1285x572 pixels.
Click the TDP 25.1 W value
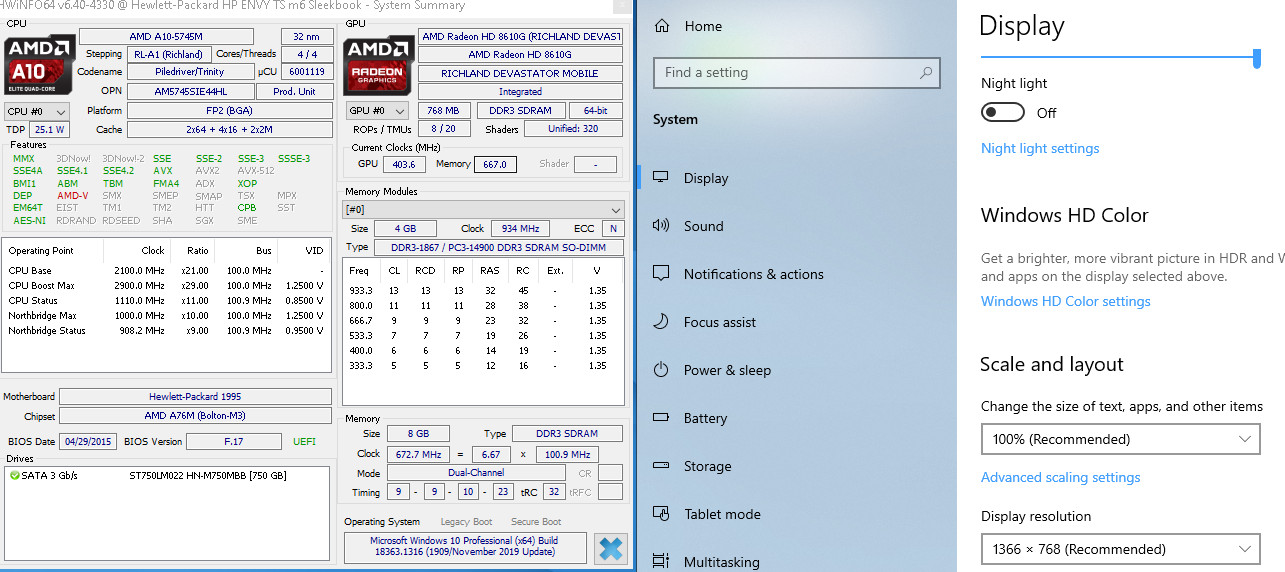tap(47, 130)
